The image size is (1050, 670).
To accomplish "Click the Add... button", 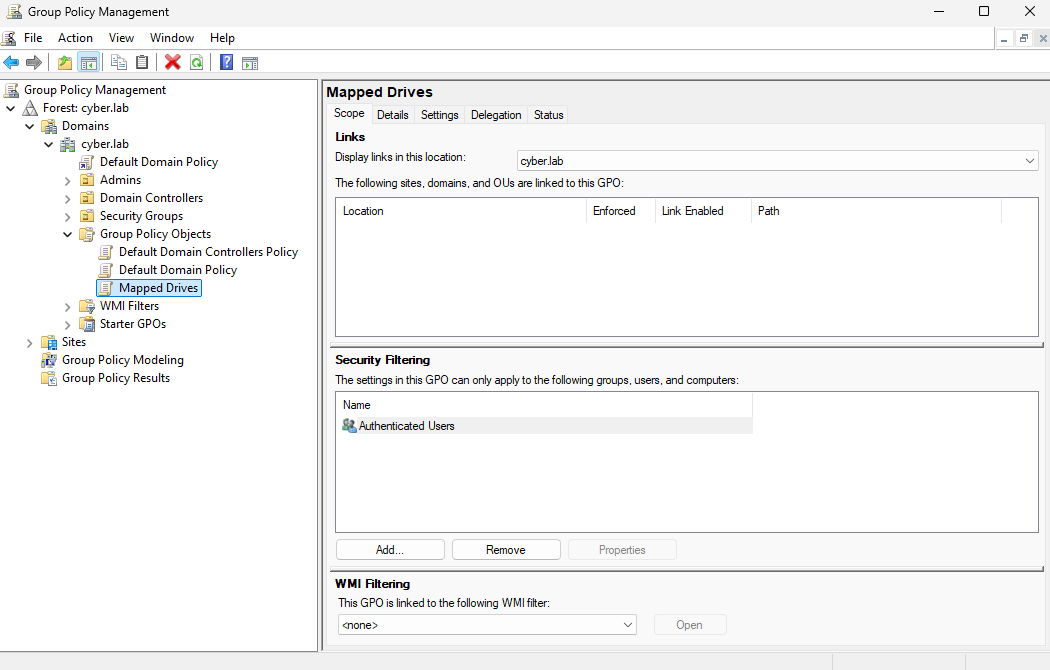I will [x=390, y=550].
